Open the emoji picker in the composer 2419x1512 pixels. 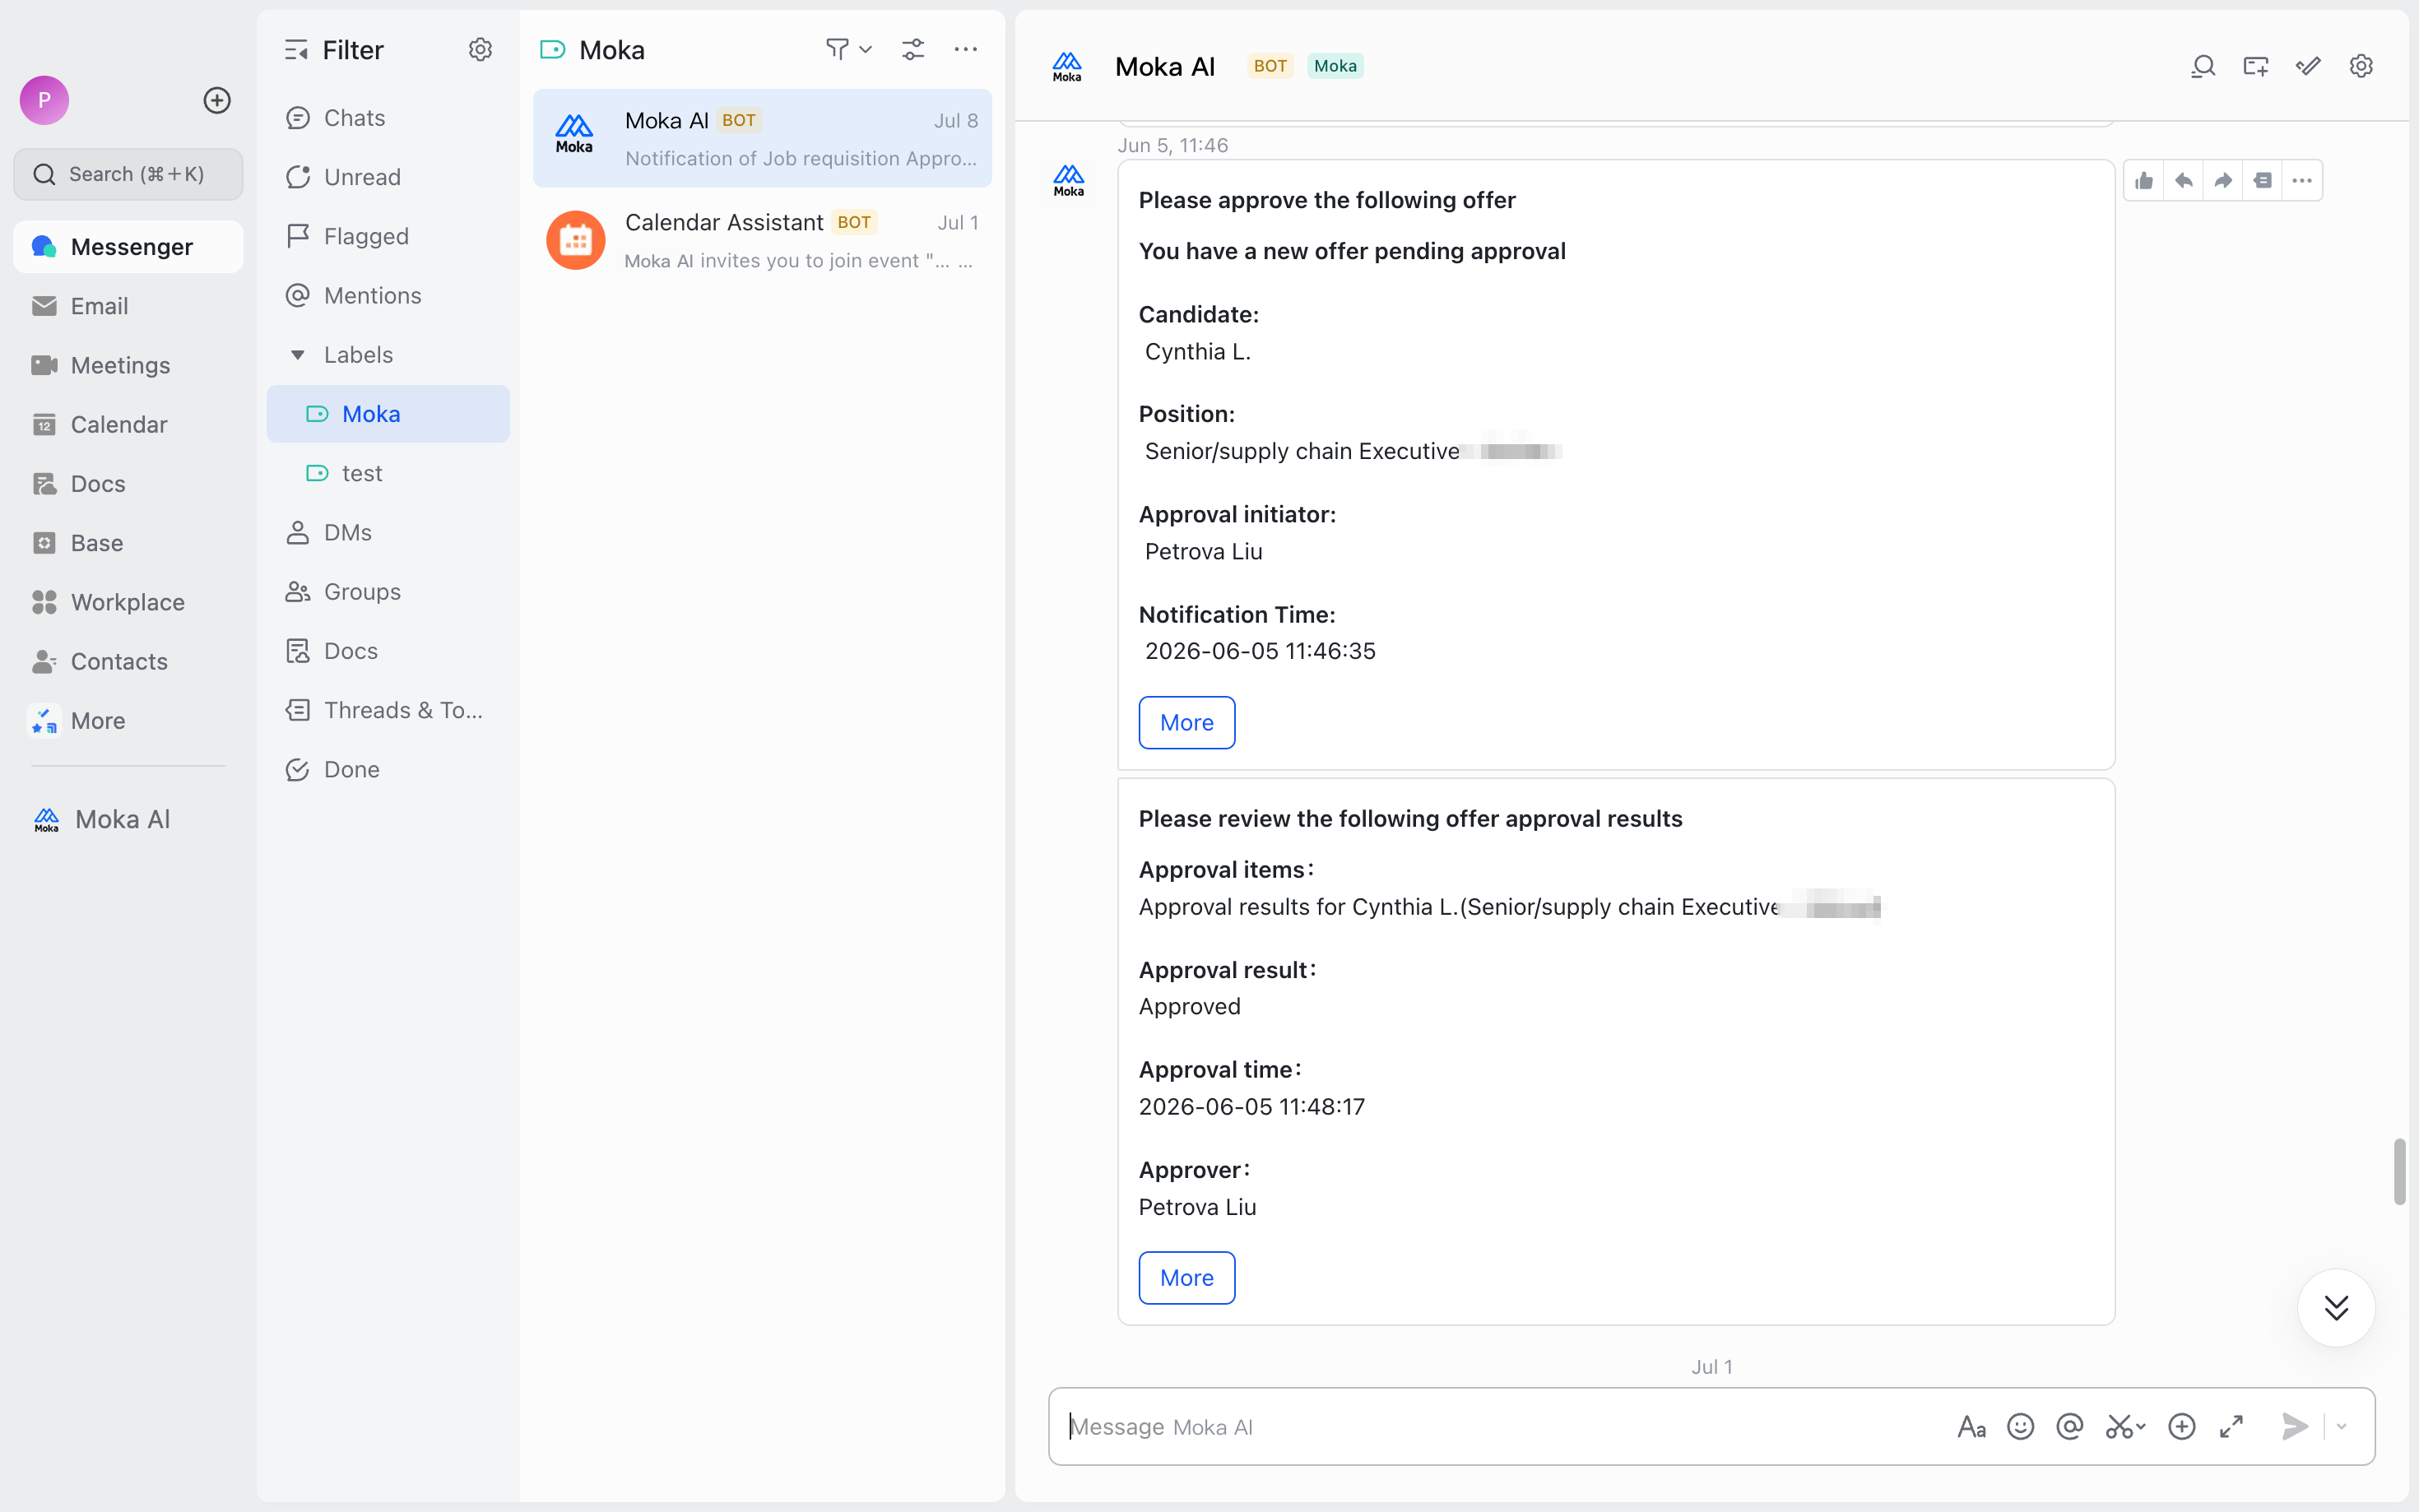(x=2021, y=1427)
